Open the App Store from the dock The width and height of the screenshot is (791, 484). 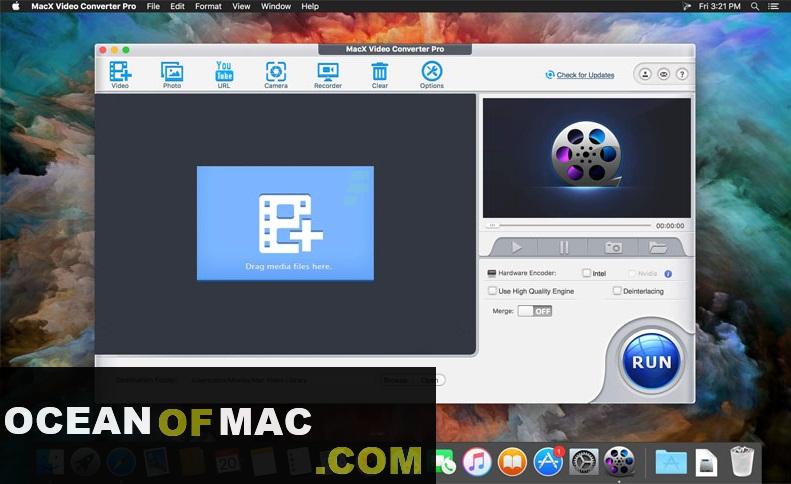coord(548,461)
